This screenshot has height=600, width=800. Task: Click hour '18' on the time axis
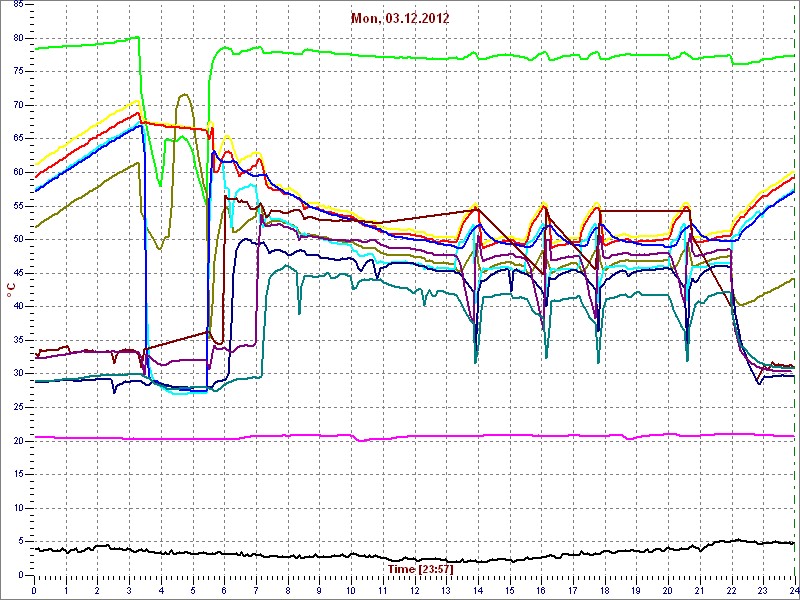[605, 589]
